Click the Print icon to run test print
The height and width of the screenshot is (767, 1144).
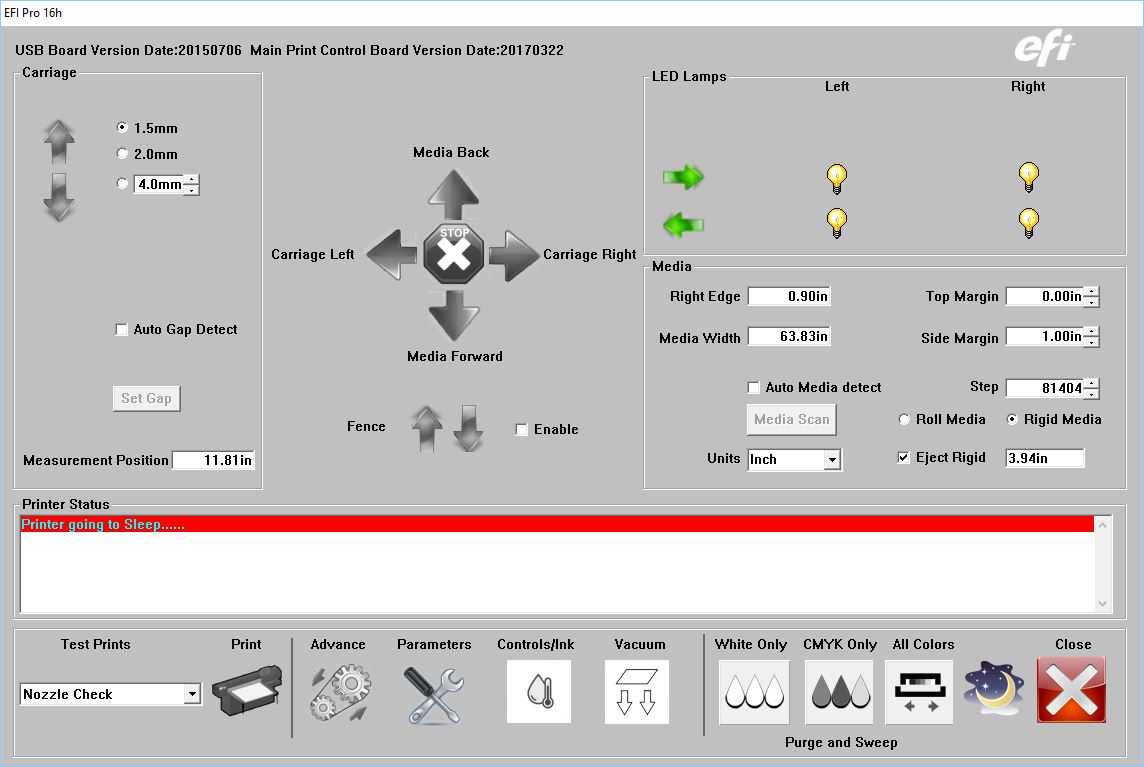[246, 690]
